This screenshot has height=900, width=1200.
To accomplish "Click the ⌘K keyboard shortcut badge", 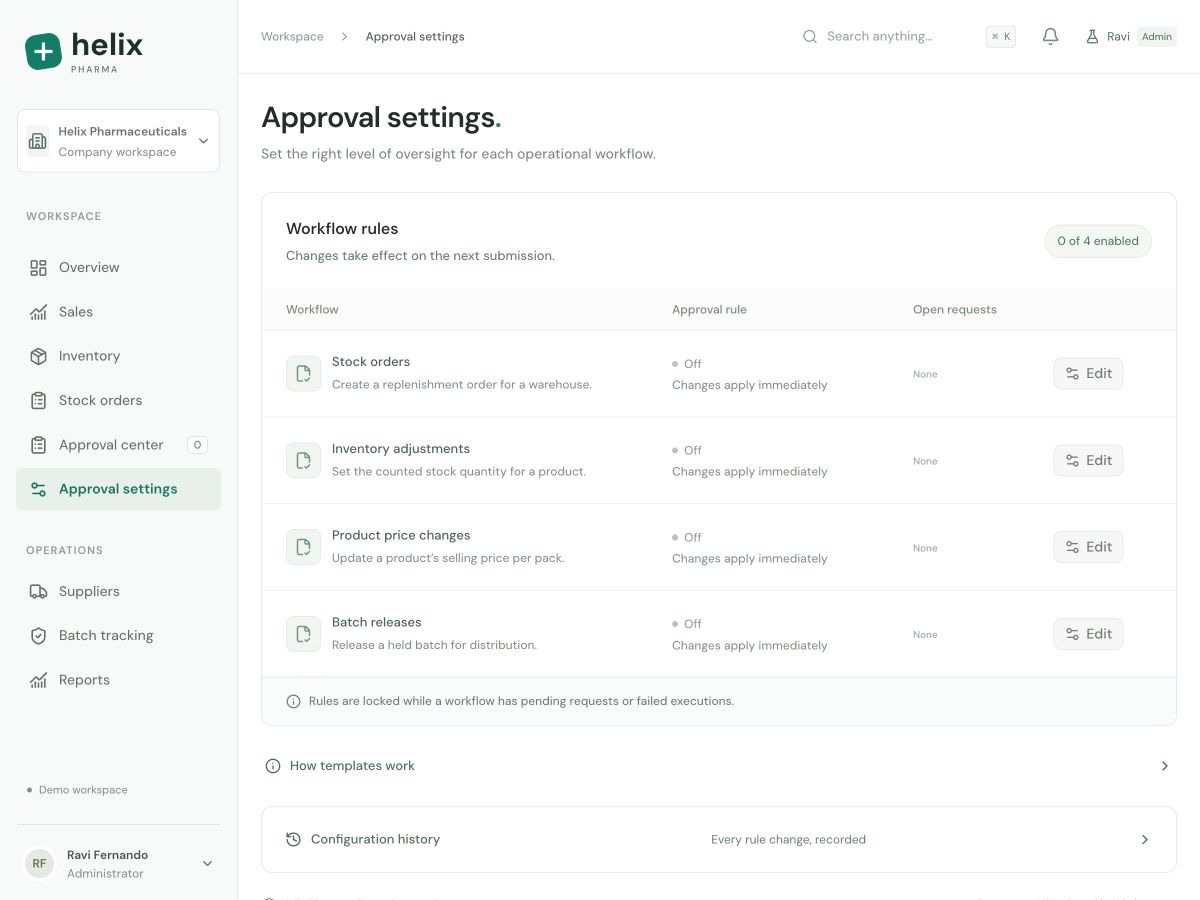I will 1001,37.
